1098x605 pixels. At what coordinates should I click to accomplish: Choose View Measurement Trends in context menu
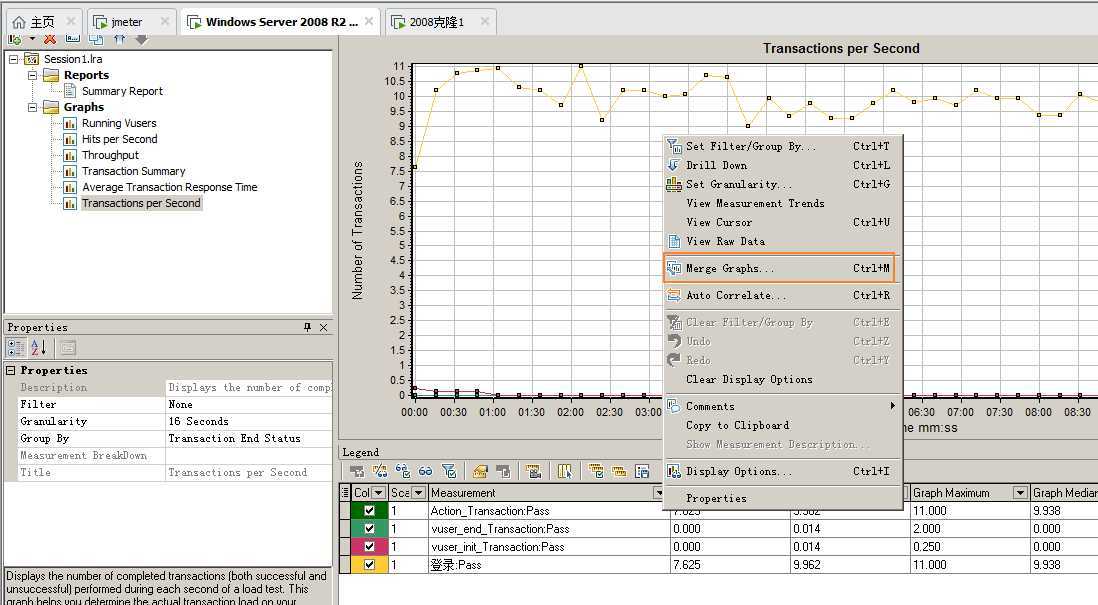781,203
